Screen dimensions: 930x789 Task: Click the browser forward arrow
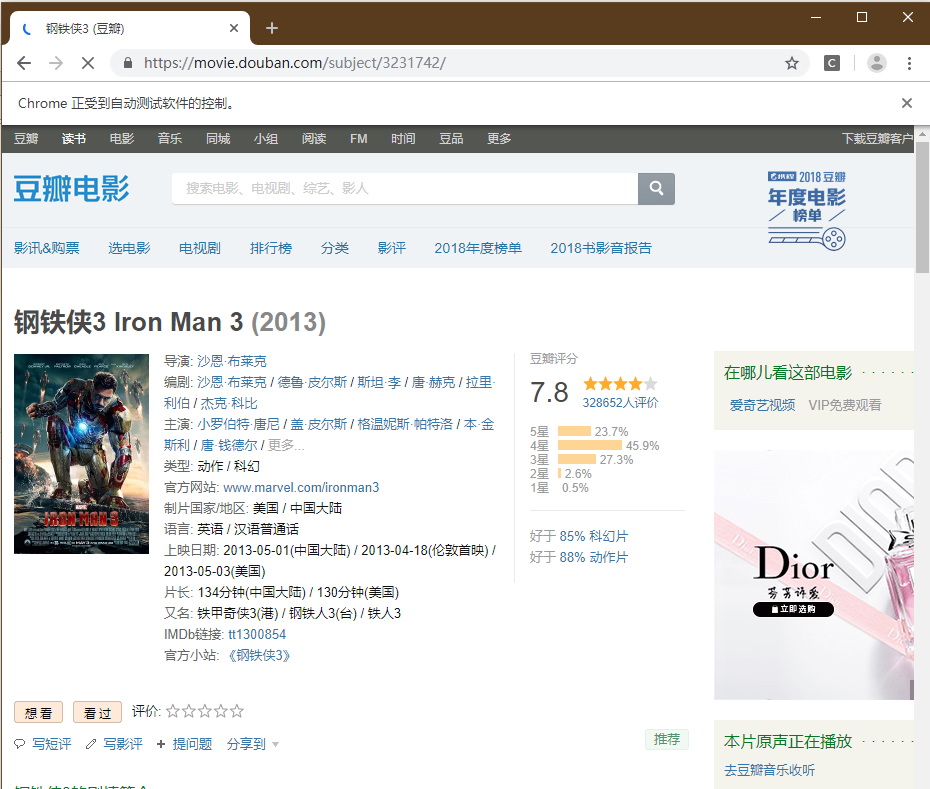pos(56,63)
